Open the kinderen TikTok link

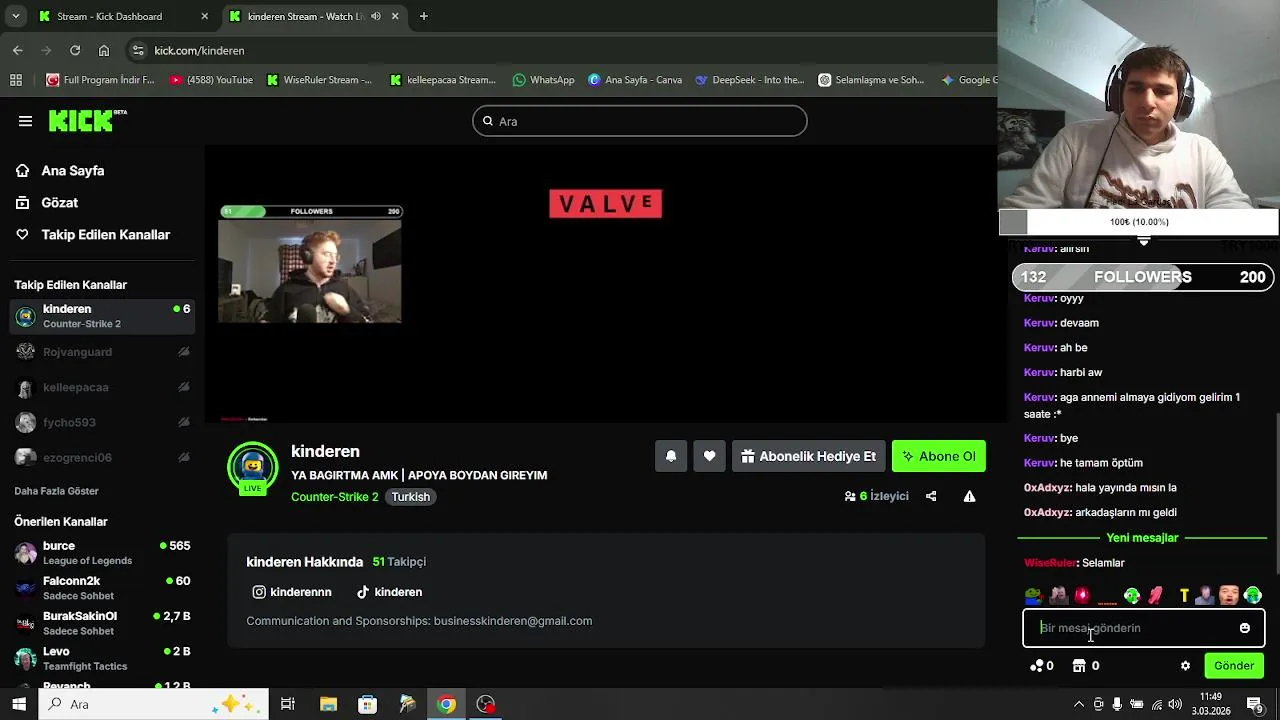point(389,592)
